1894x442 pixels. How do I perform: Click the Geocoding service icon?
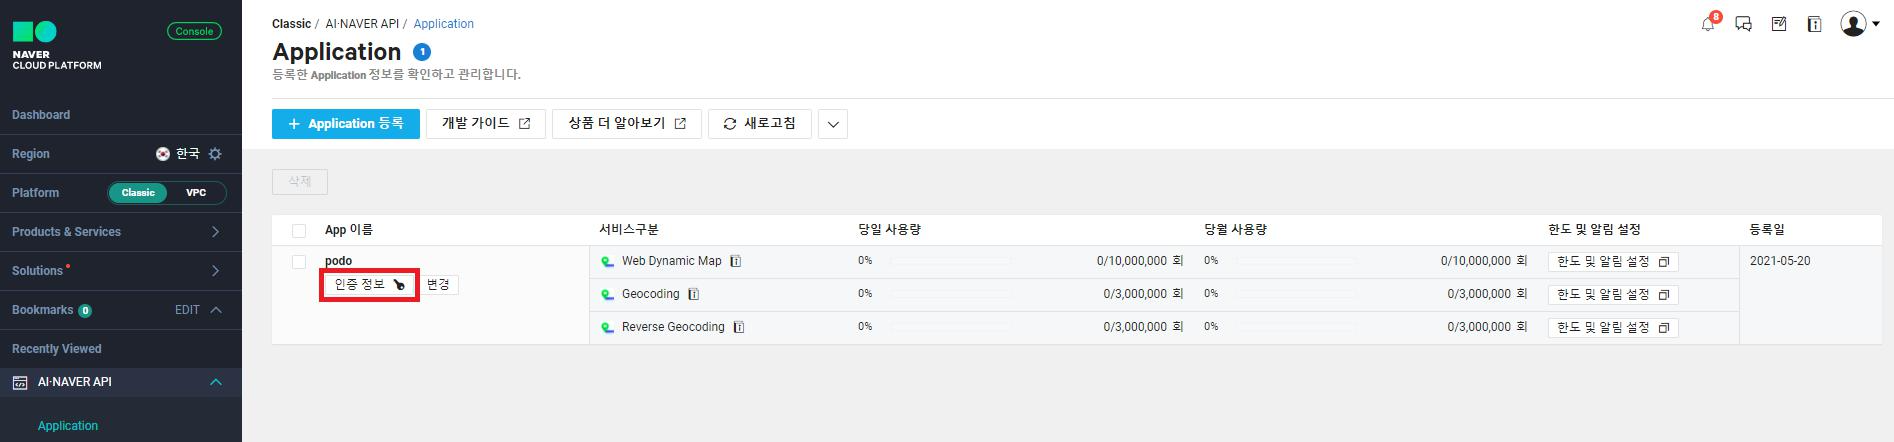pyautogui.click(x=607, y=295)
